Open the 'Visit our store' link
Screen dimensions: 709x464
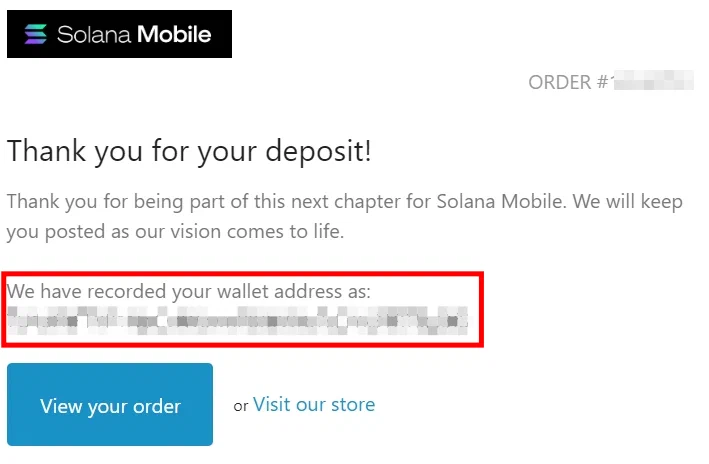pyautogui.click(x=314, y=405)
